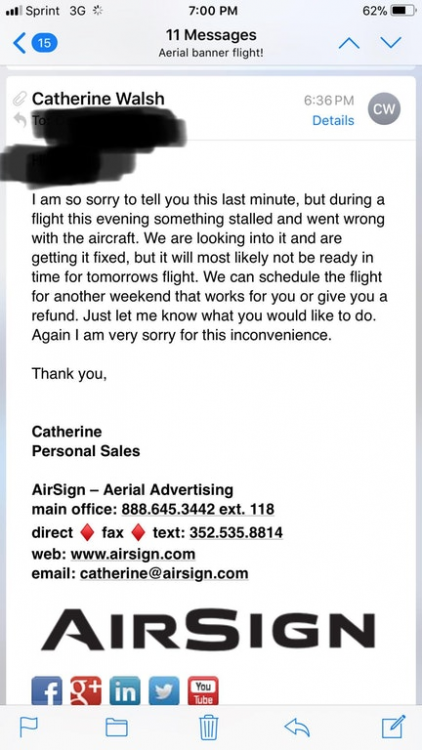Open the Google Plus icon
The image size is (422, 750).
coord(86,691)
